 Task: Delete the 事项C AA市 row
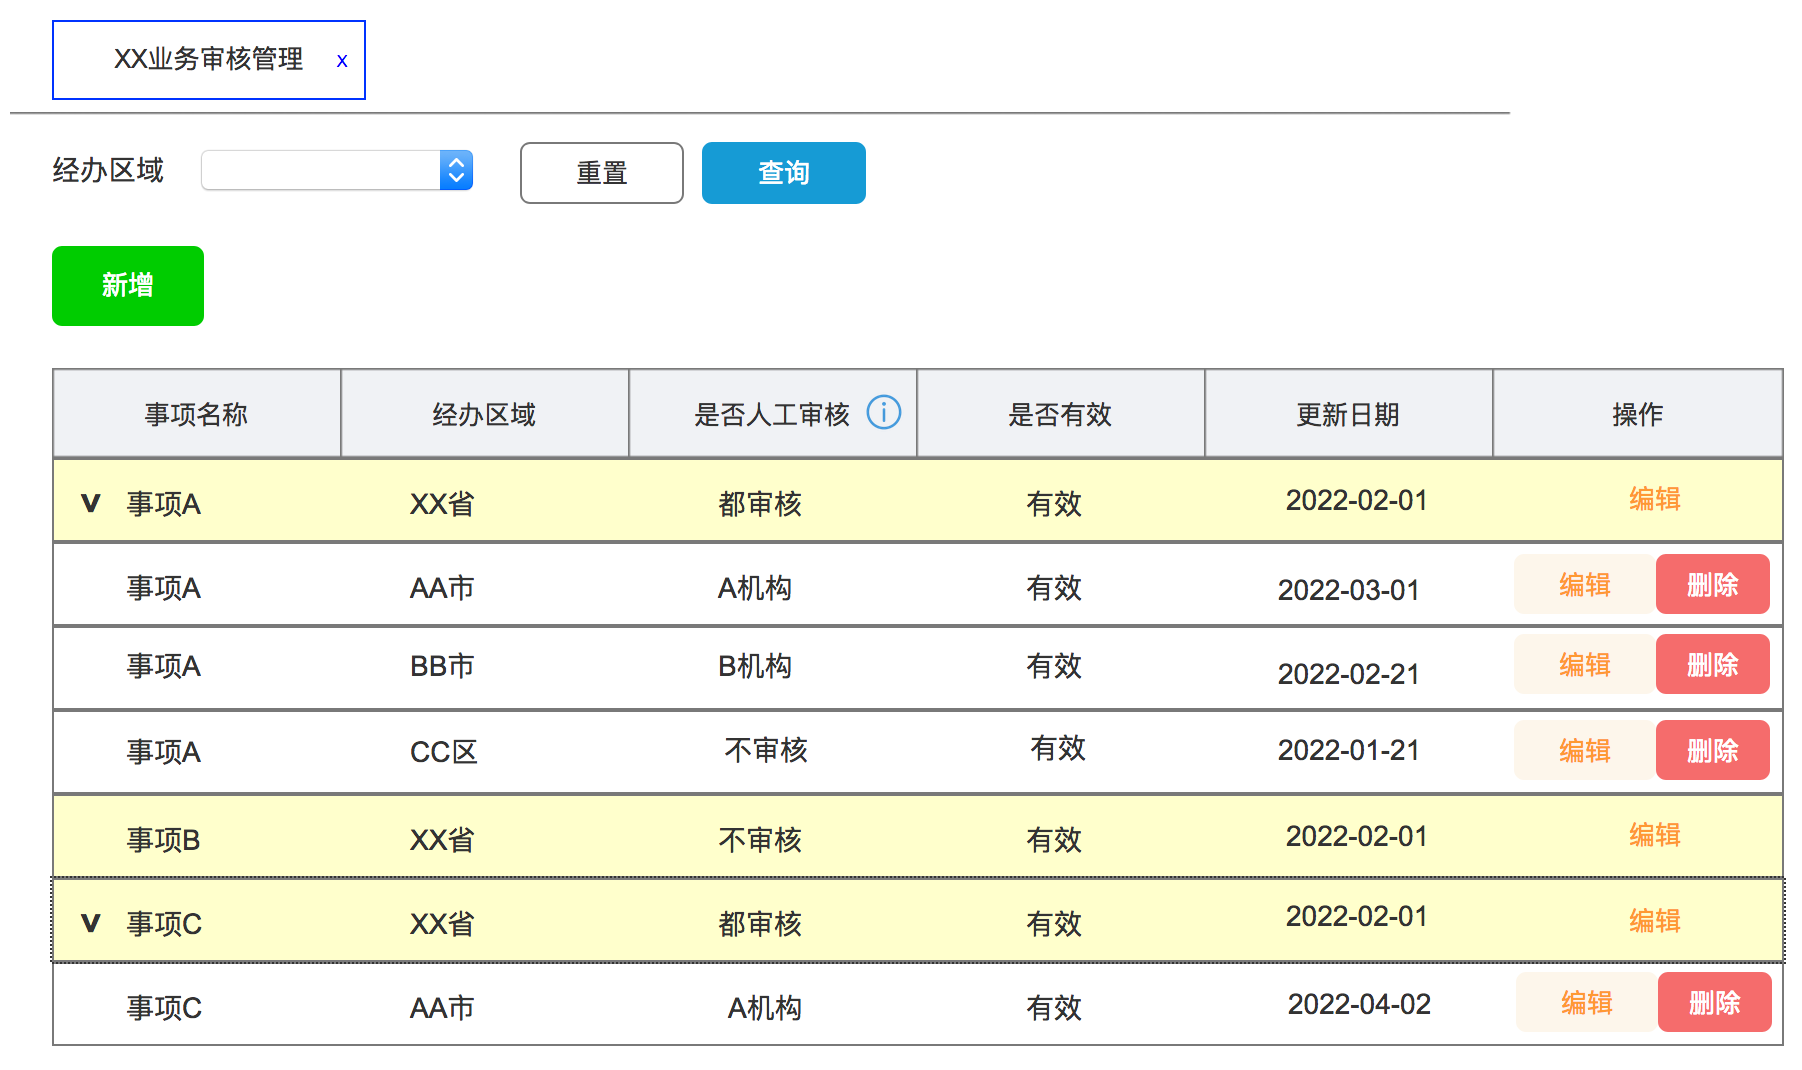click(x=1715, y=1002)
